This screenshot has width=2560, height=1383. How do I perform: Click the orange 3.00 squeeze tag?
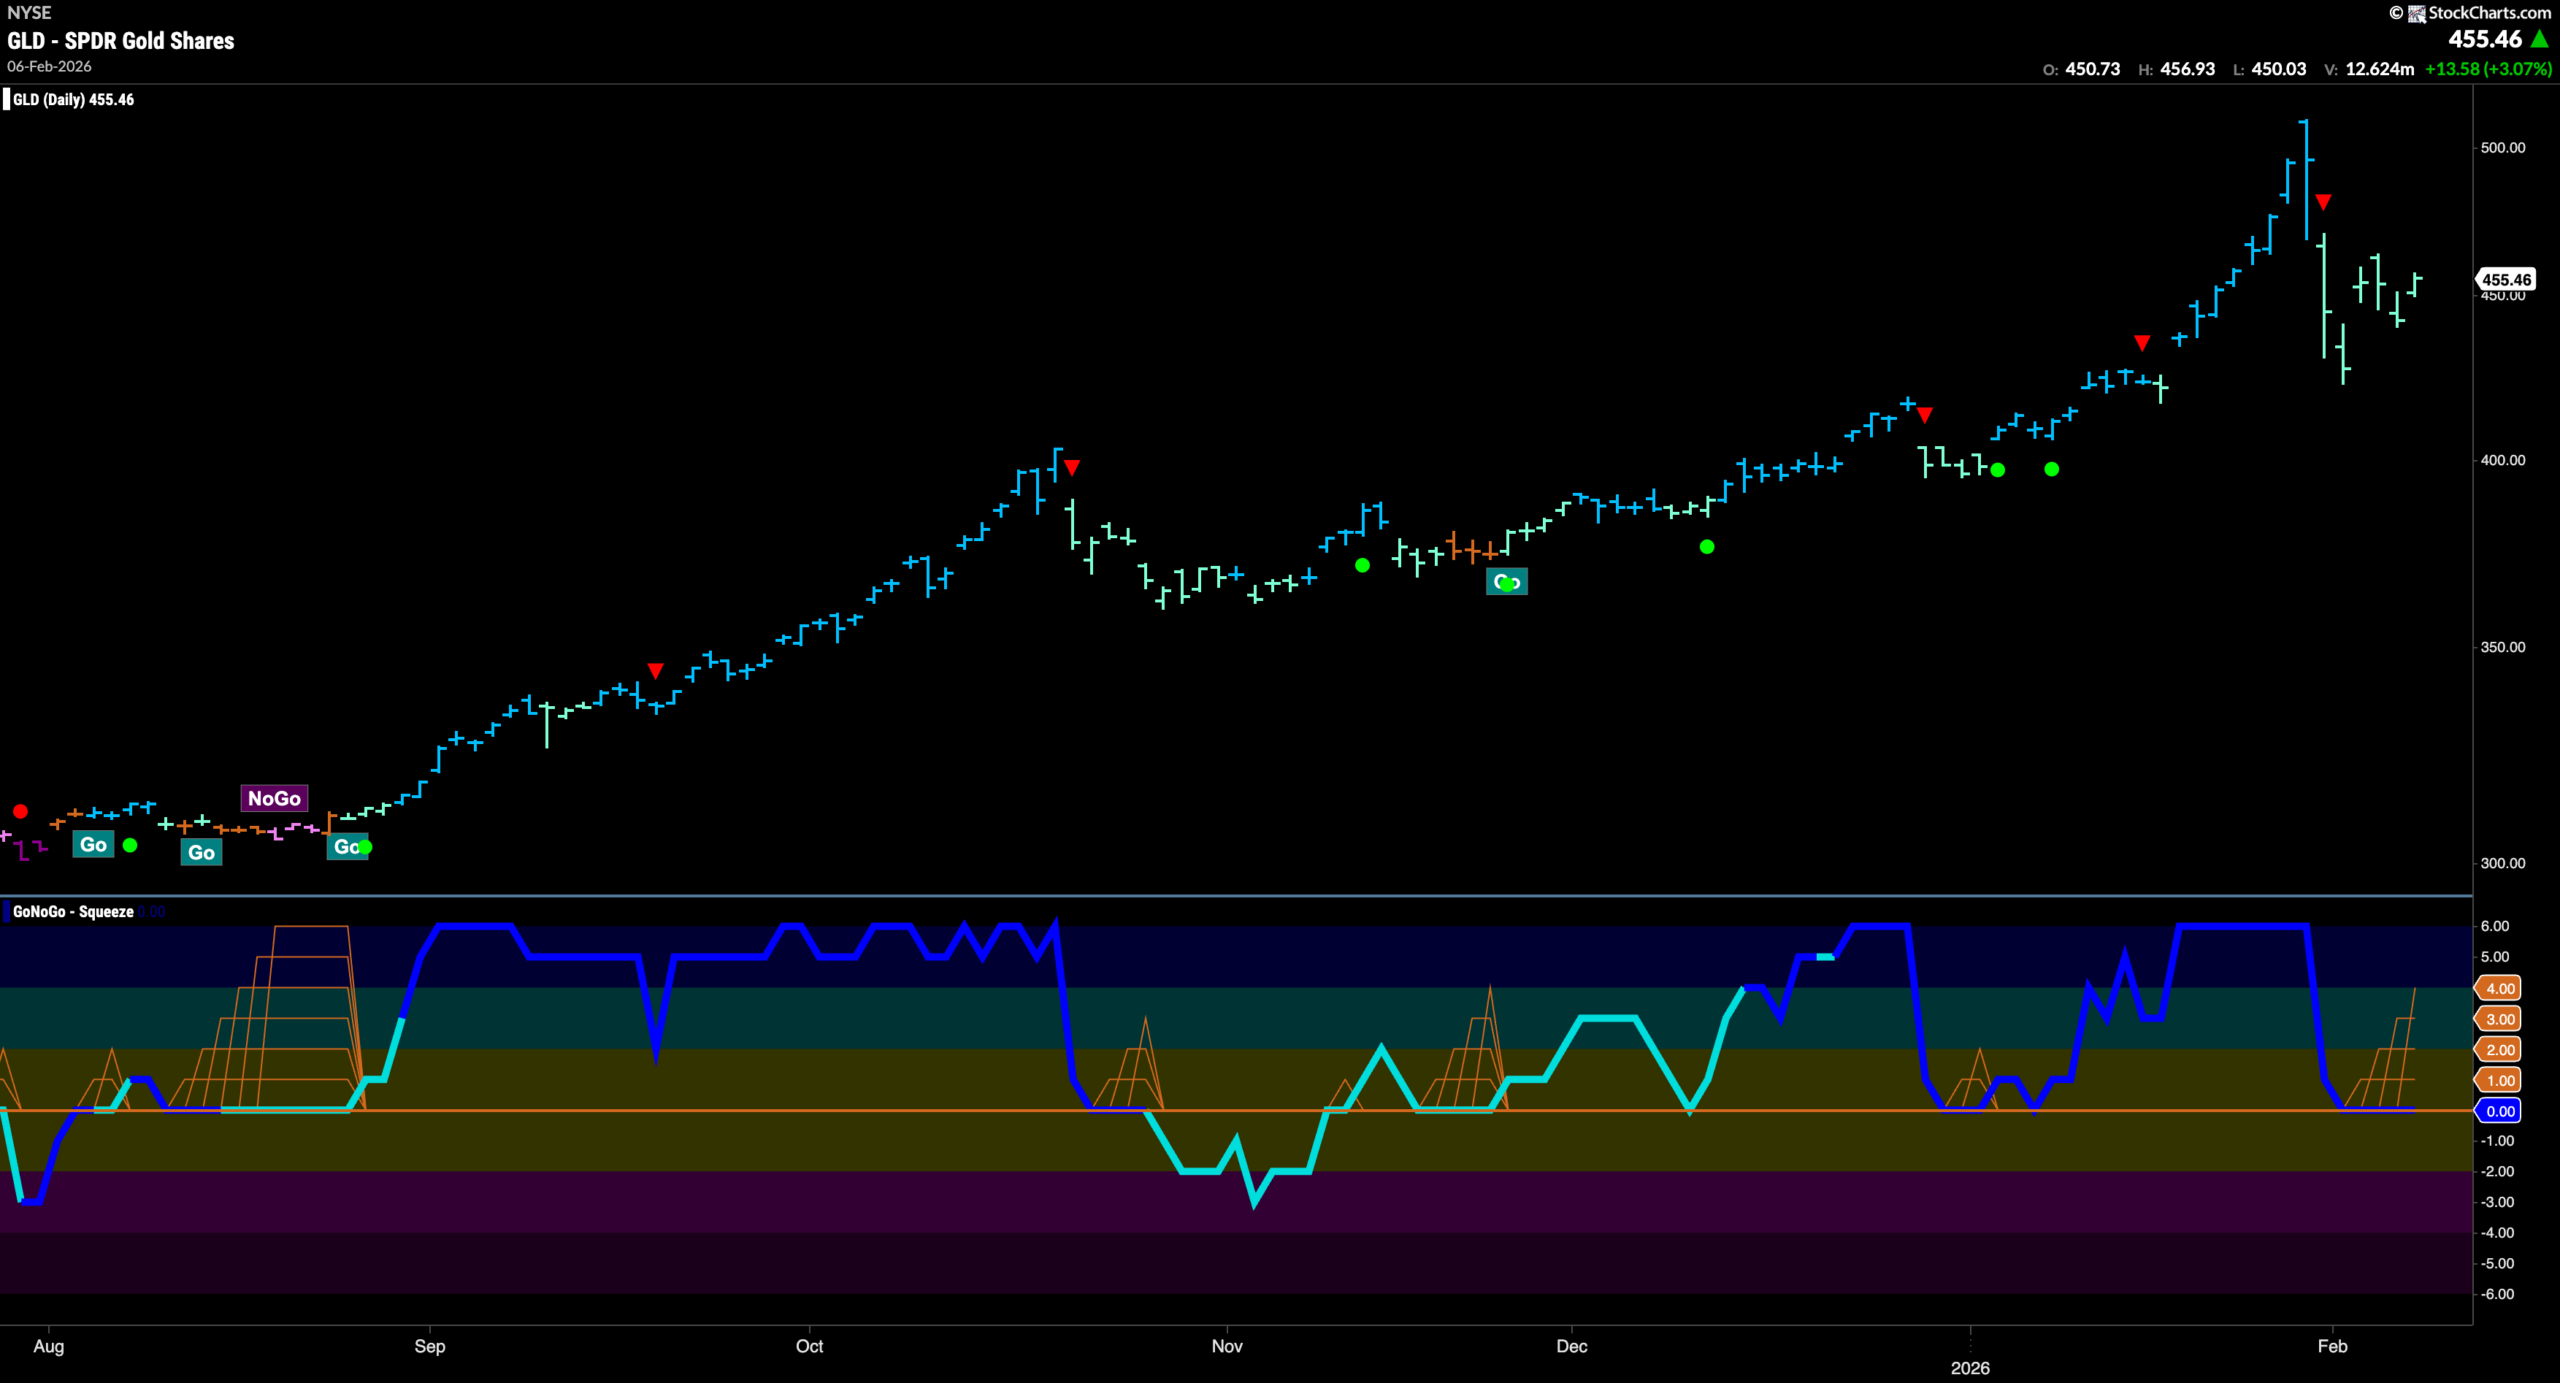pos(2499,1019)
